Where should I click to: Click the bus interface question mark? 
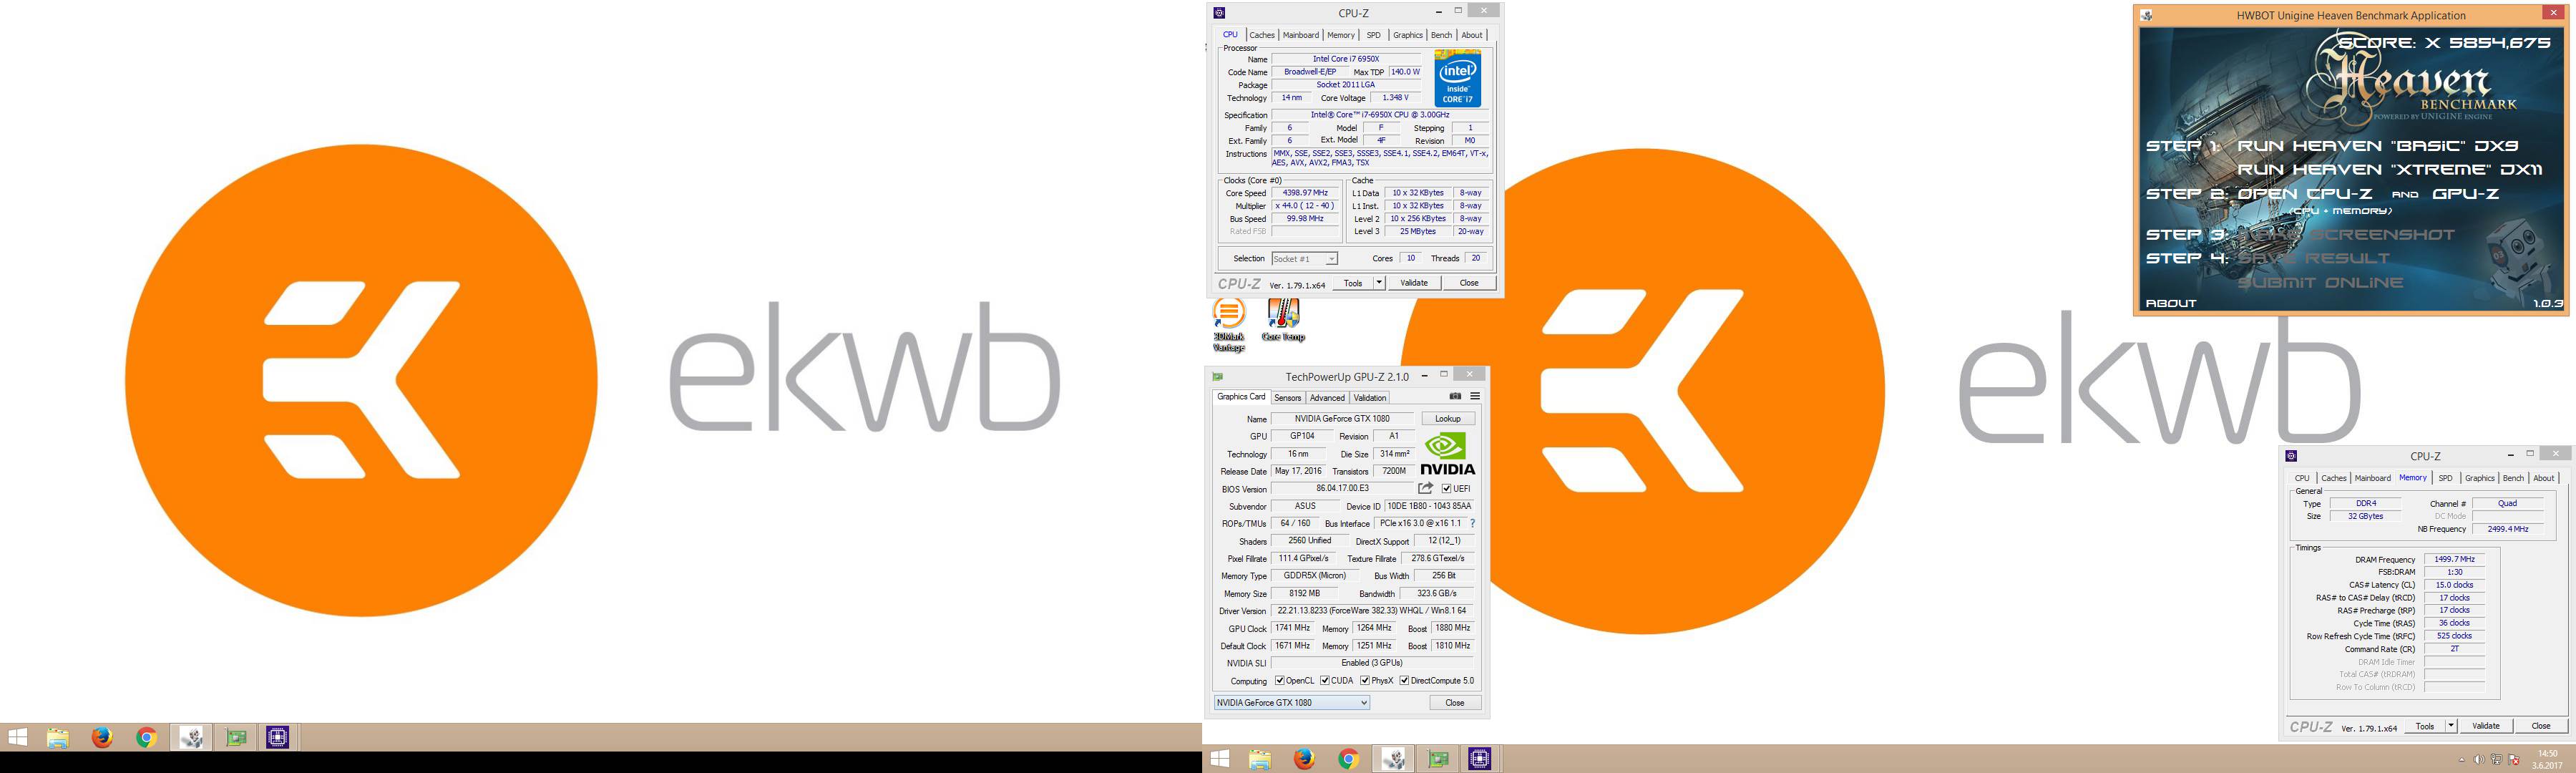[x=1473, y=523]
